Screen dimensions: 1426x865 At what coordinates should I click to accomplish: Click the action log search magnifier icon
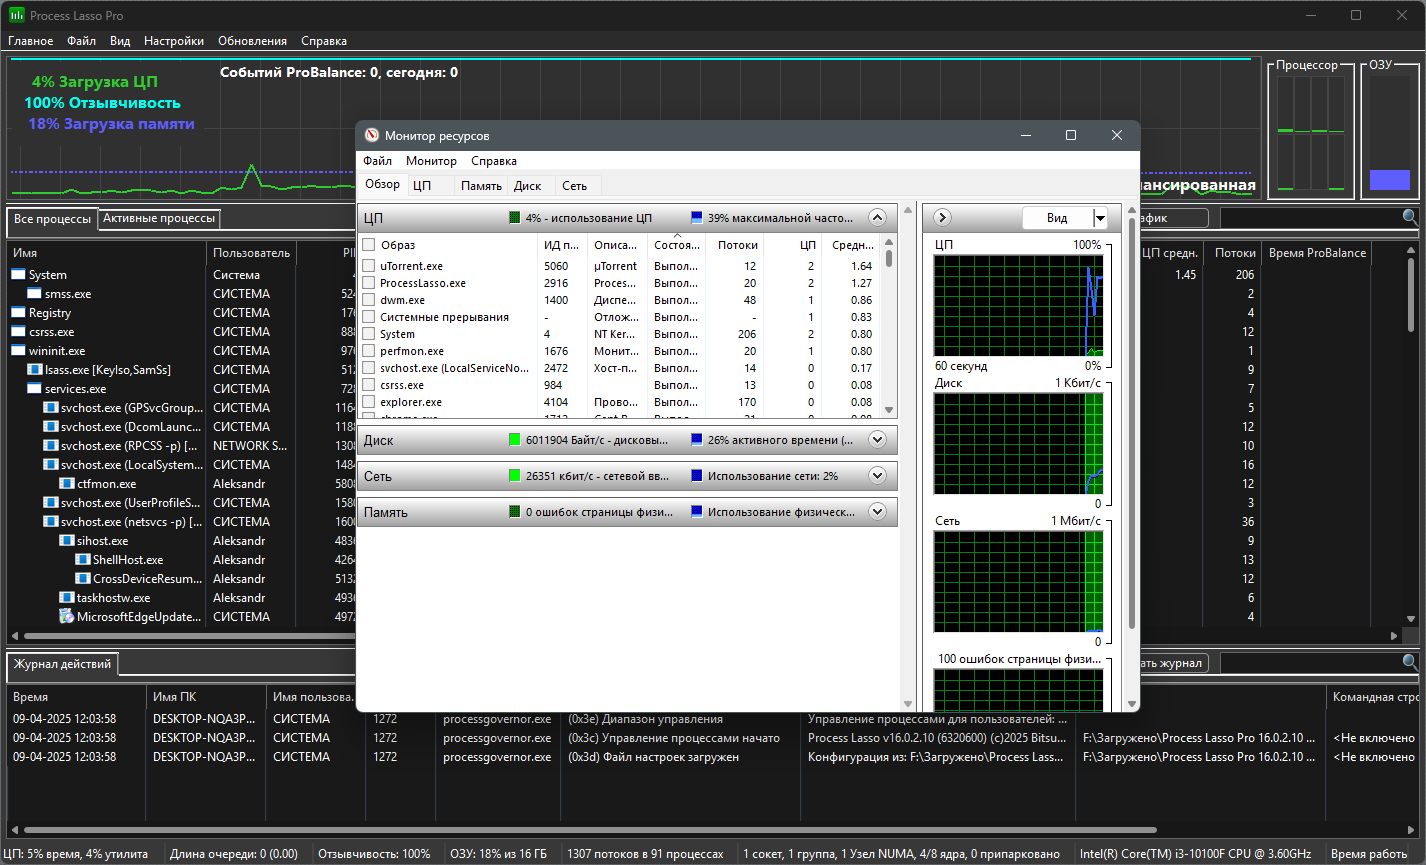pyautogui.click(x=1410, y=662)
